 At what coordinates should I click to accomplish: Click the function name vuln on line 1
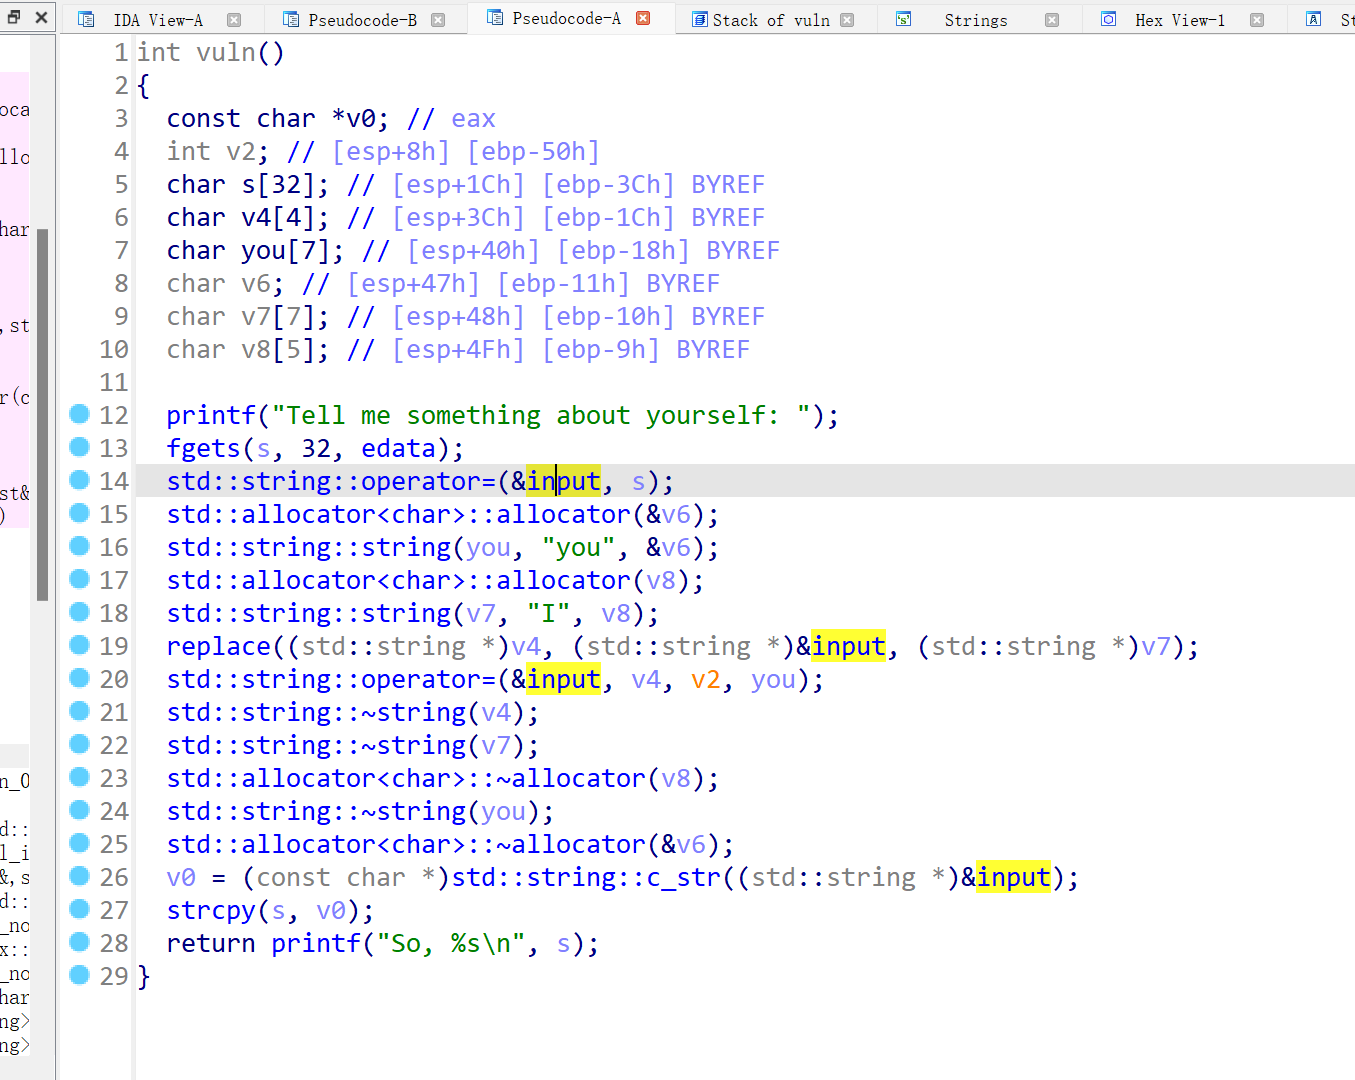[x=226, y=52]
